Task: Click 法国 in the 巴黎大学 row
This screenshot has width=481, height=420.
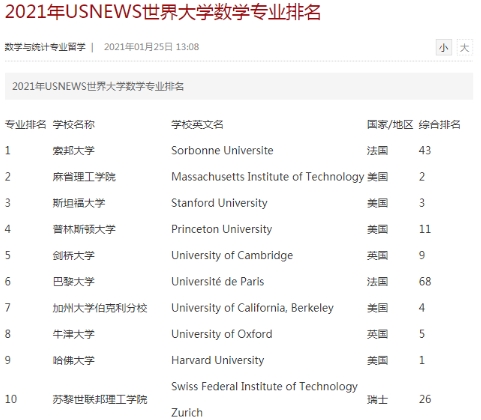Action: 378,282
